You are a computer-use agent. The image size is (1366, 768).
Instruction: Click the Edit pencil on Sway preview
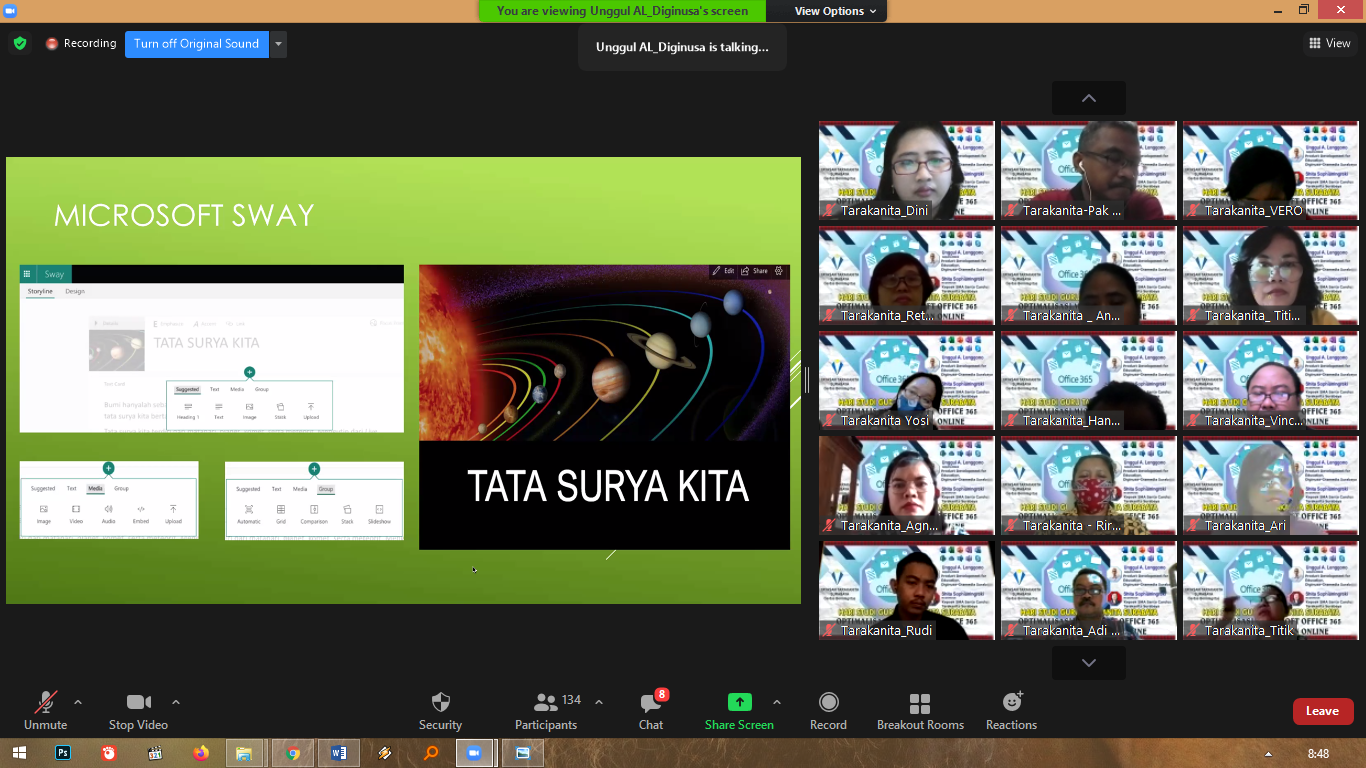723,271
